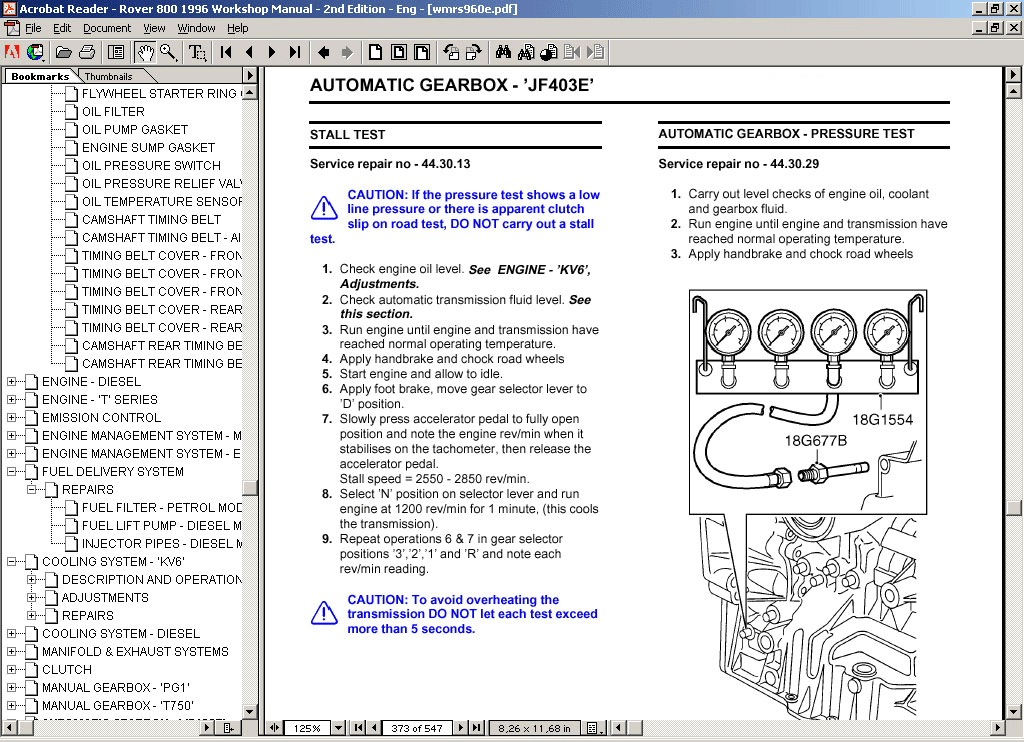Screen dimensions: 1024x742
Task: Open bookmark panel flyout arrow menu
Action: click(249, 76)
